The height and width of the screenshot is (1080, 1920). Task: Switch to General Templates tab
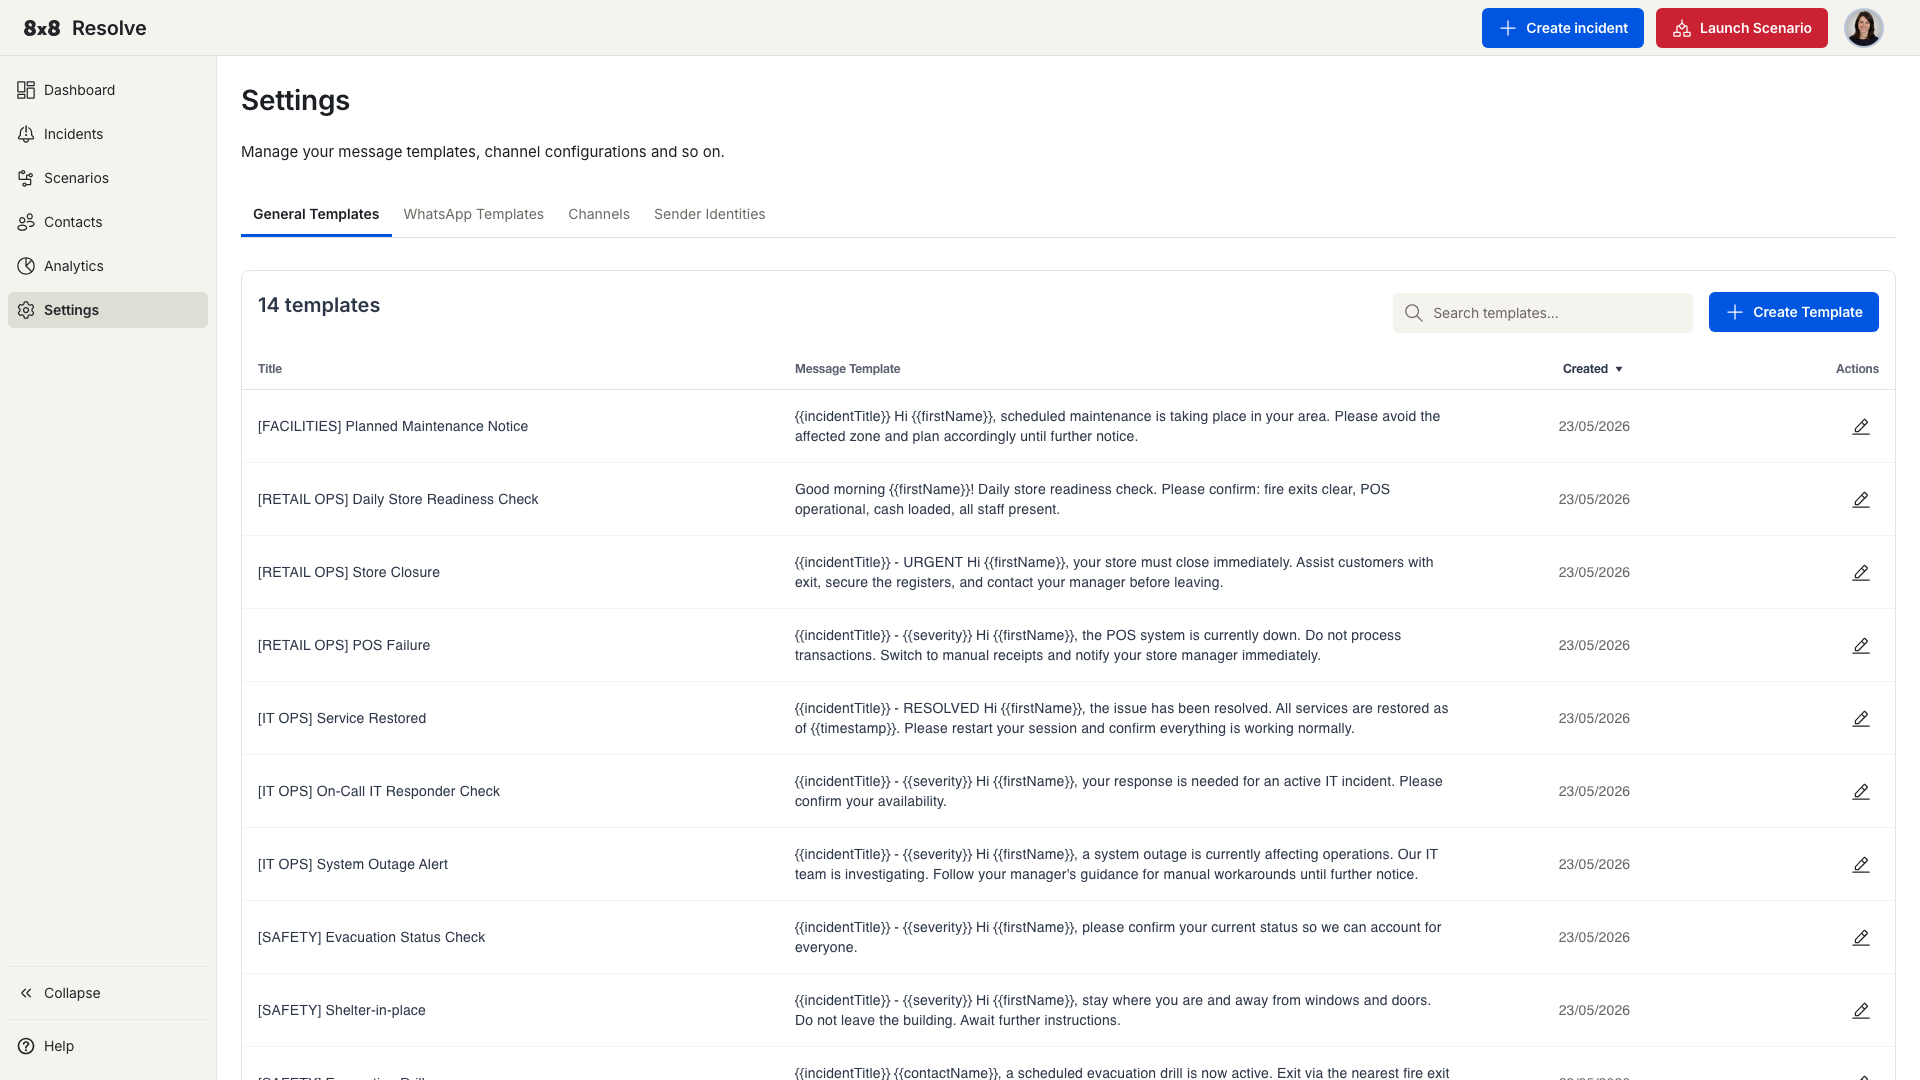[x=316, y=214]
